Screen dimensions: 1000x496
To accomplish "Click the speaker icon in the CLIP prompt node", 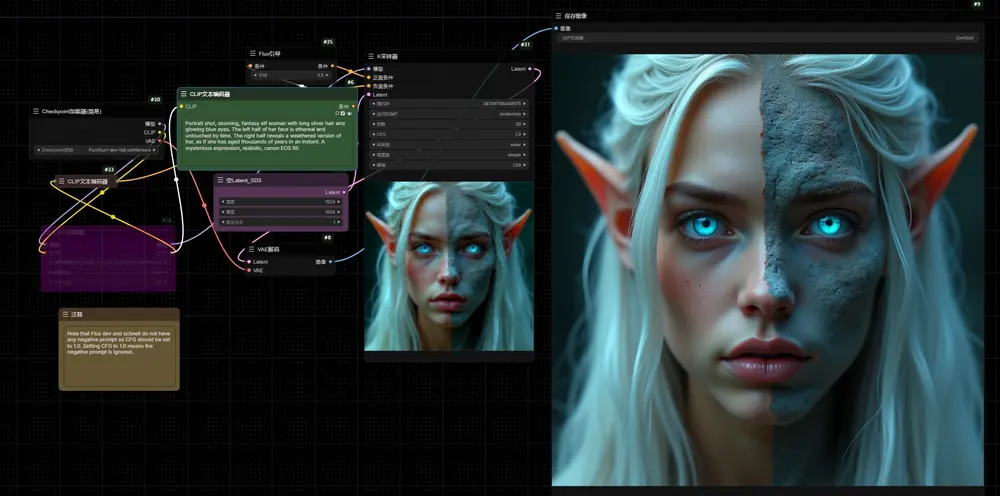I will coord(349,113).
